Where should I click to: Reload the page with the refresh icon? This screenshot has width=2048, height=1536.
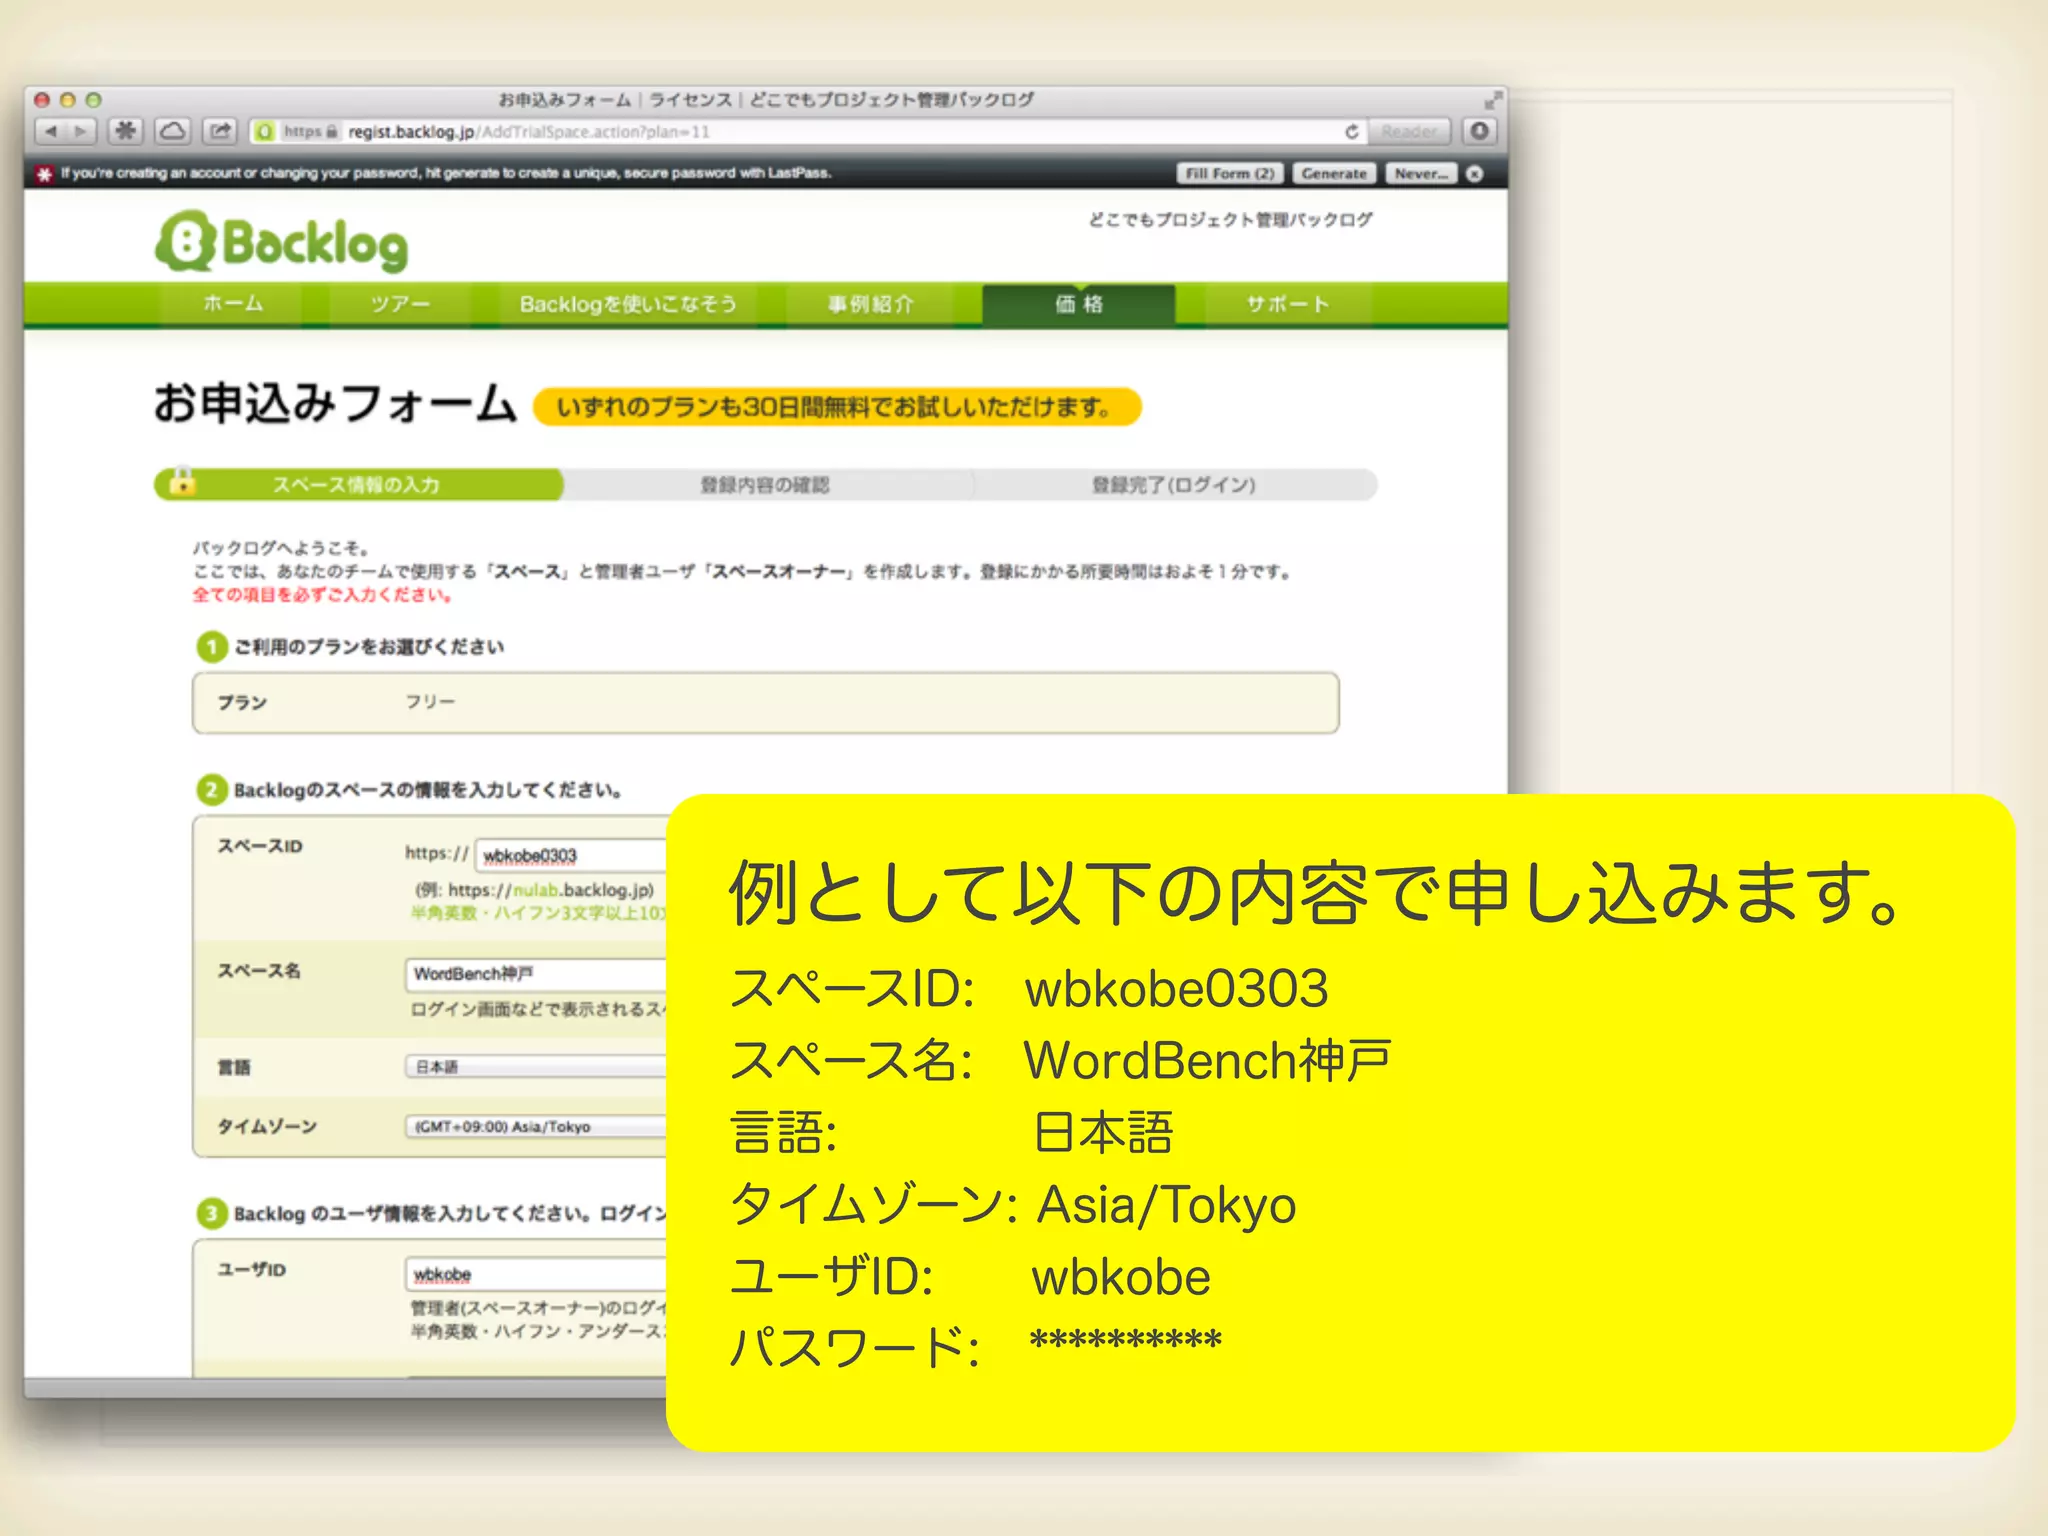pos(1351,131)
